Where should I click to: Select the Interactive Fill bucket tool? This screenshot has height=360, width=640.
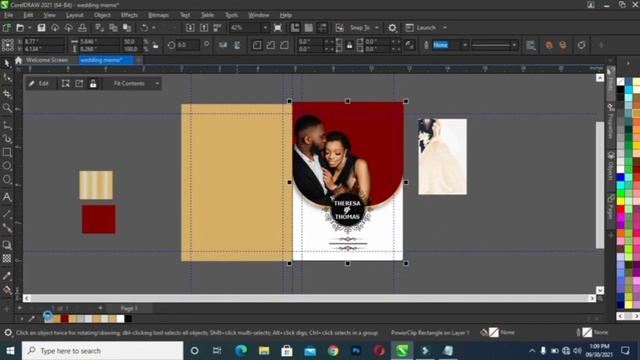pyautogui.click(x=7, y=291)
